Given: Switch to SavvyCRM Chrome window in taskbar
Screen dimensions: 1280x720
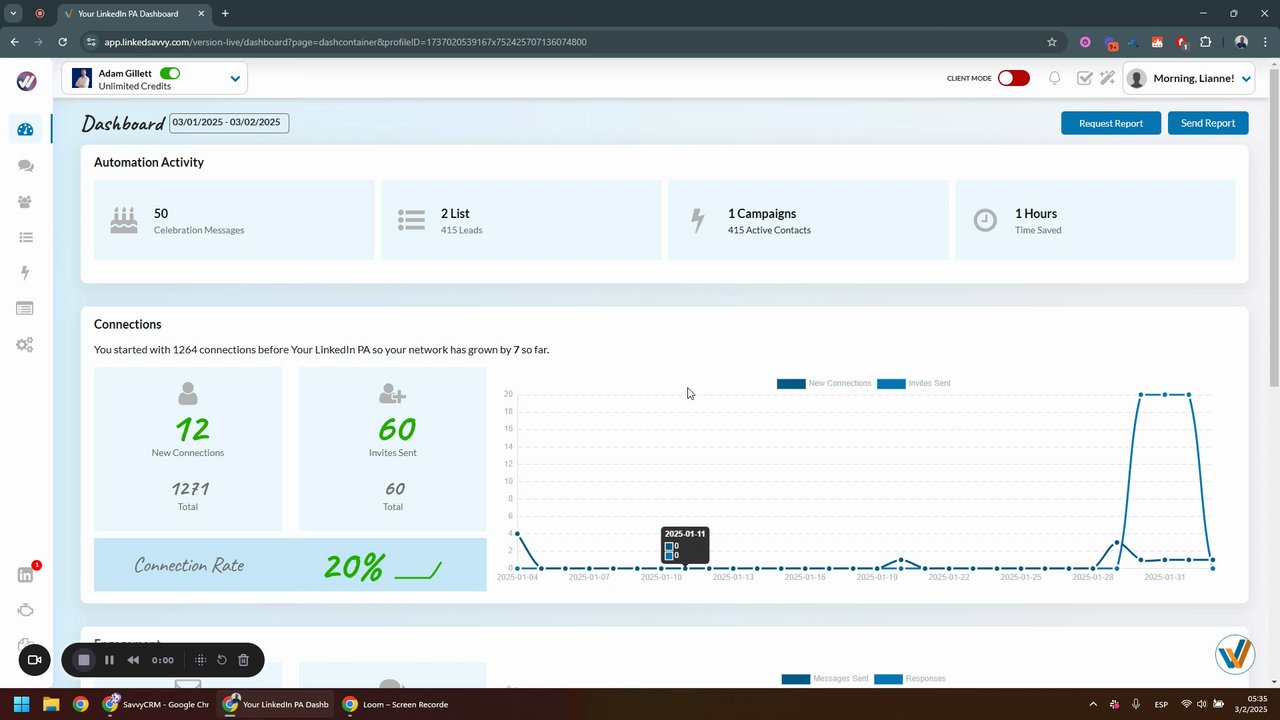Looking at the screenshot, I should click(x=157, y=704).
